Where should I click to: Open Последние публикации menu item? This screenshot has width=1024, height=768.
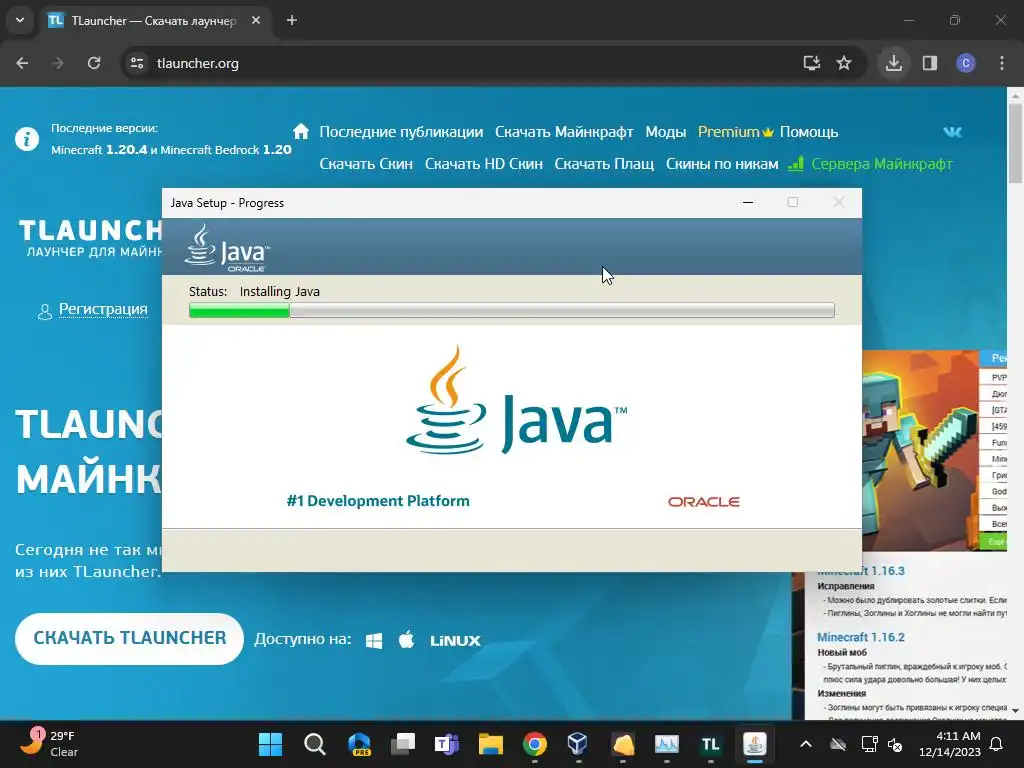pos(401,132)
